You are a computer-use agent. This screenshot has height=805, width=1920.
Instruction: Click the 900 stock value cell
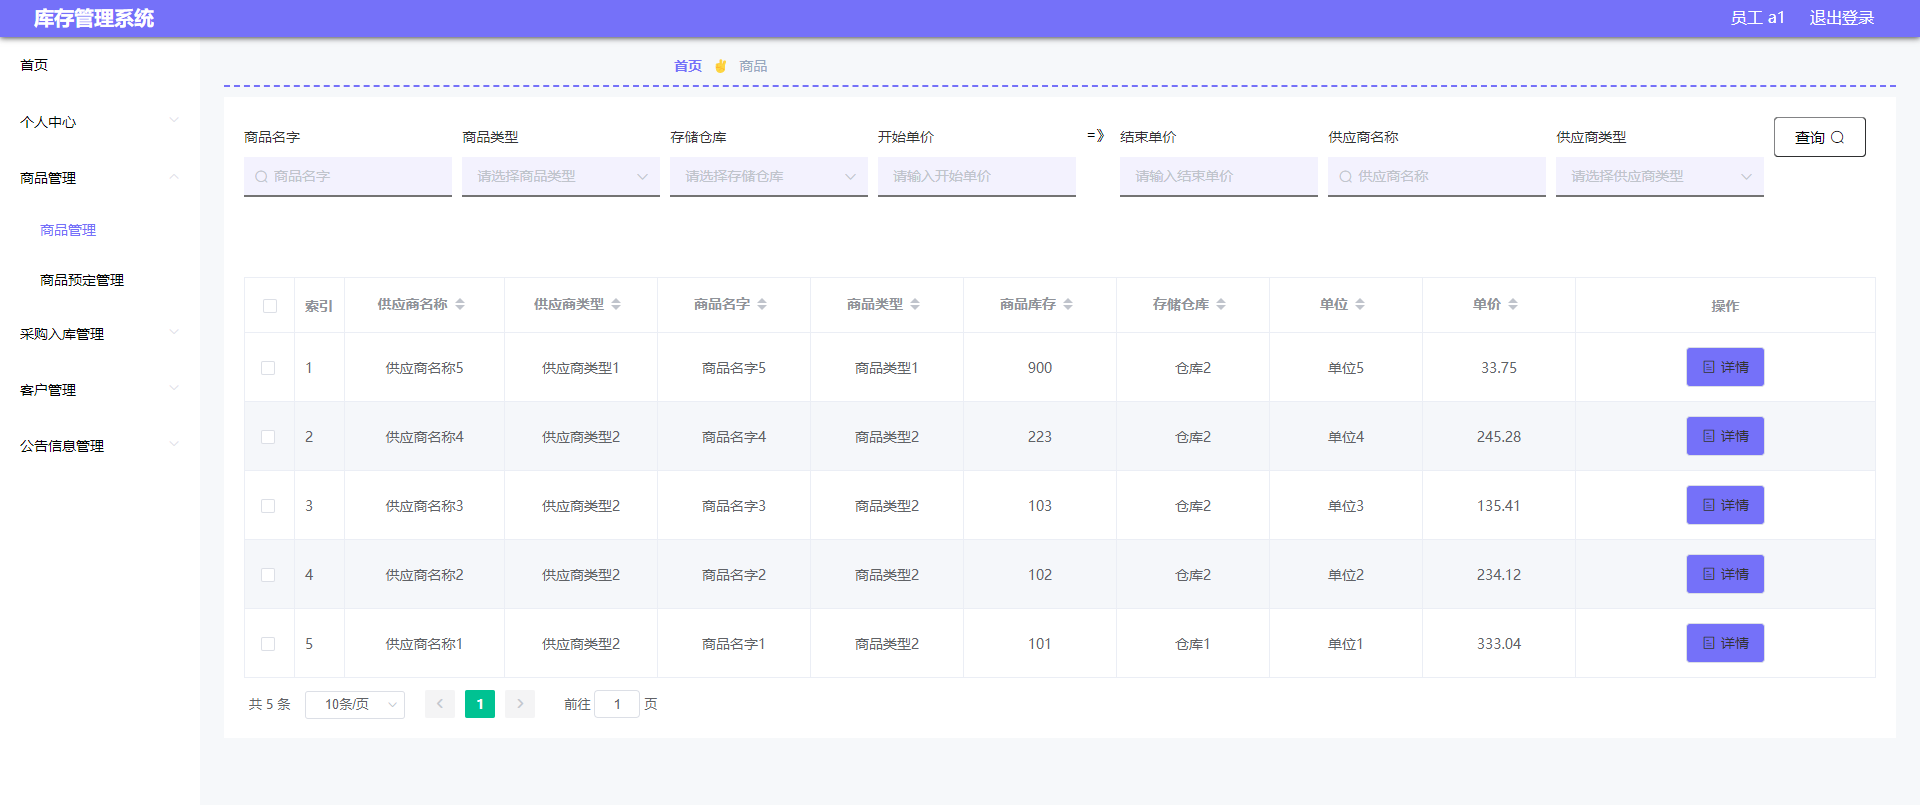coord(1040,368)
